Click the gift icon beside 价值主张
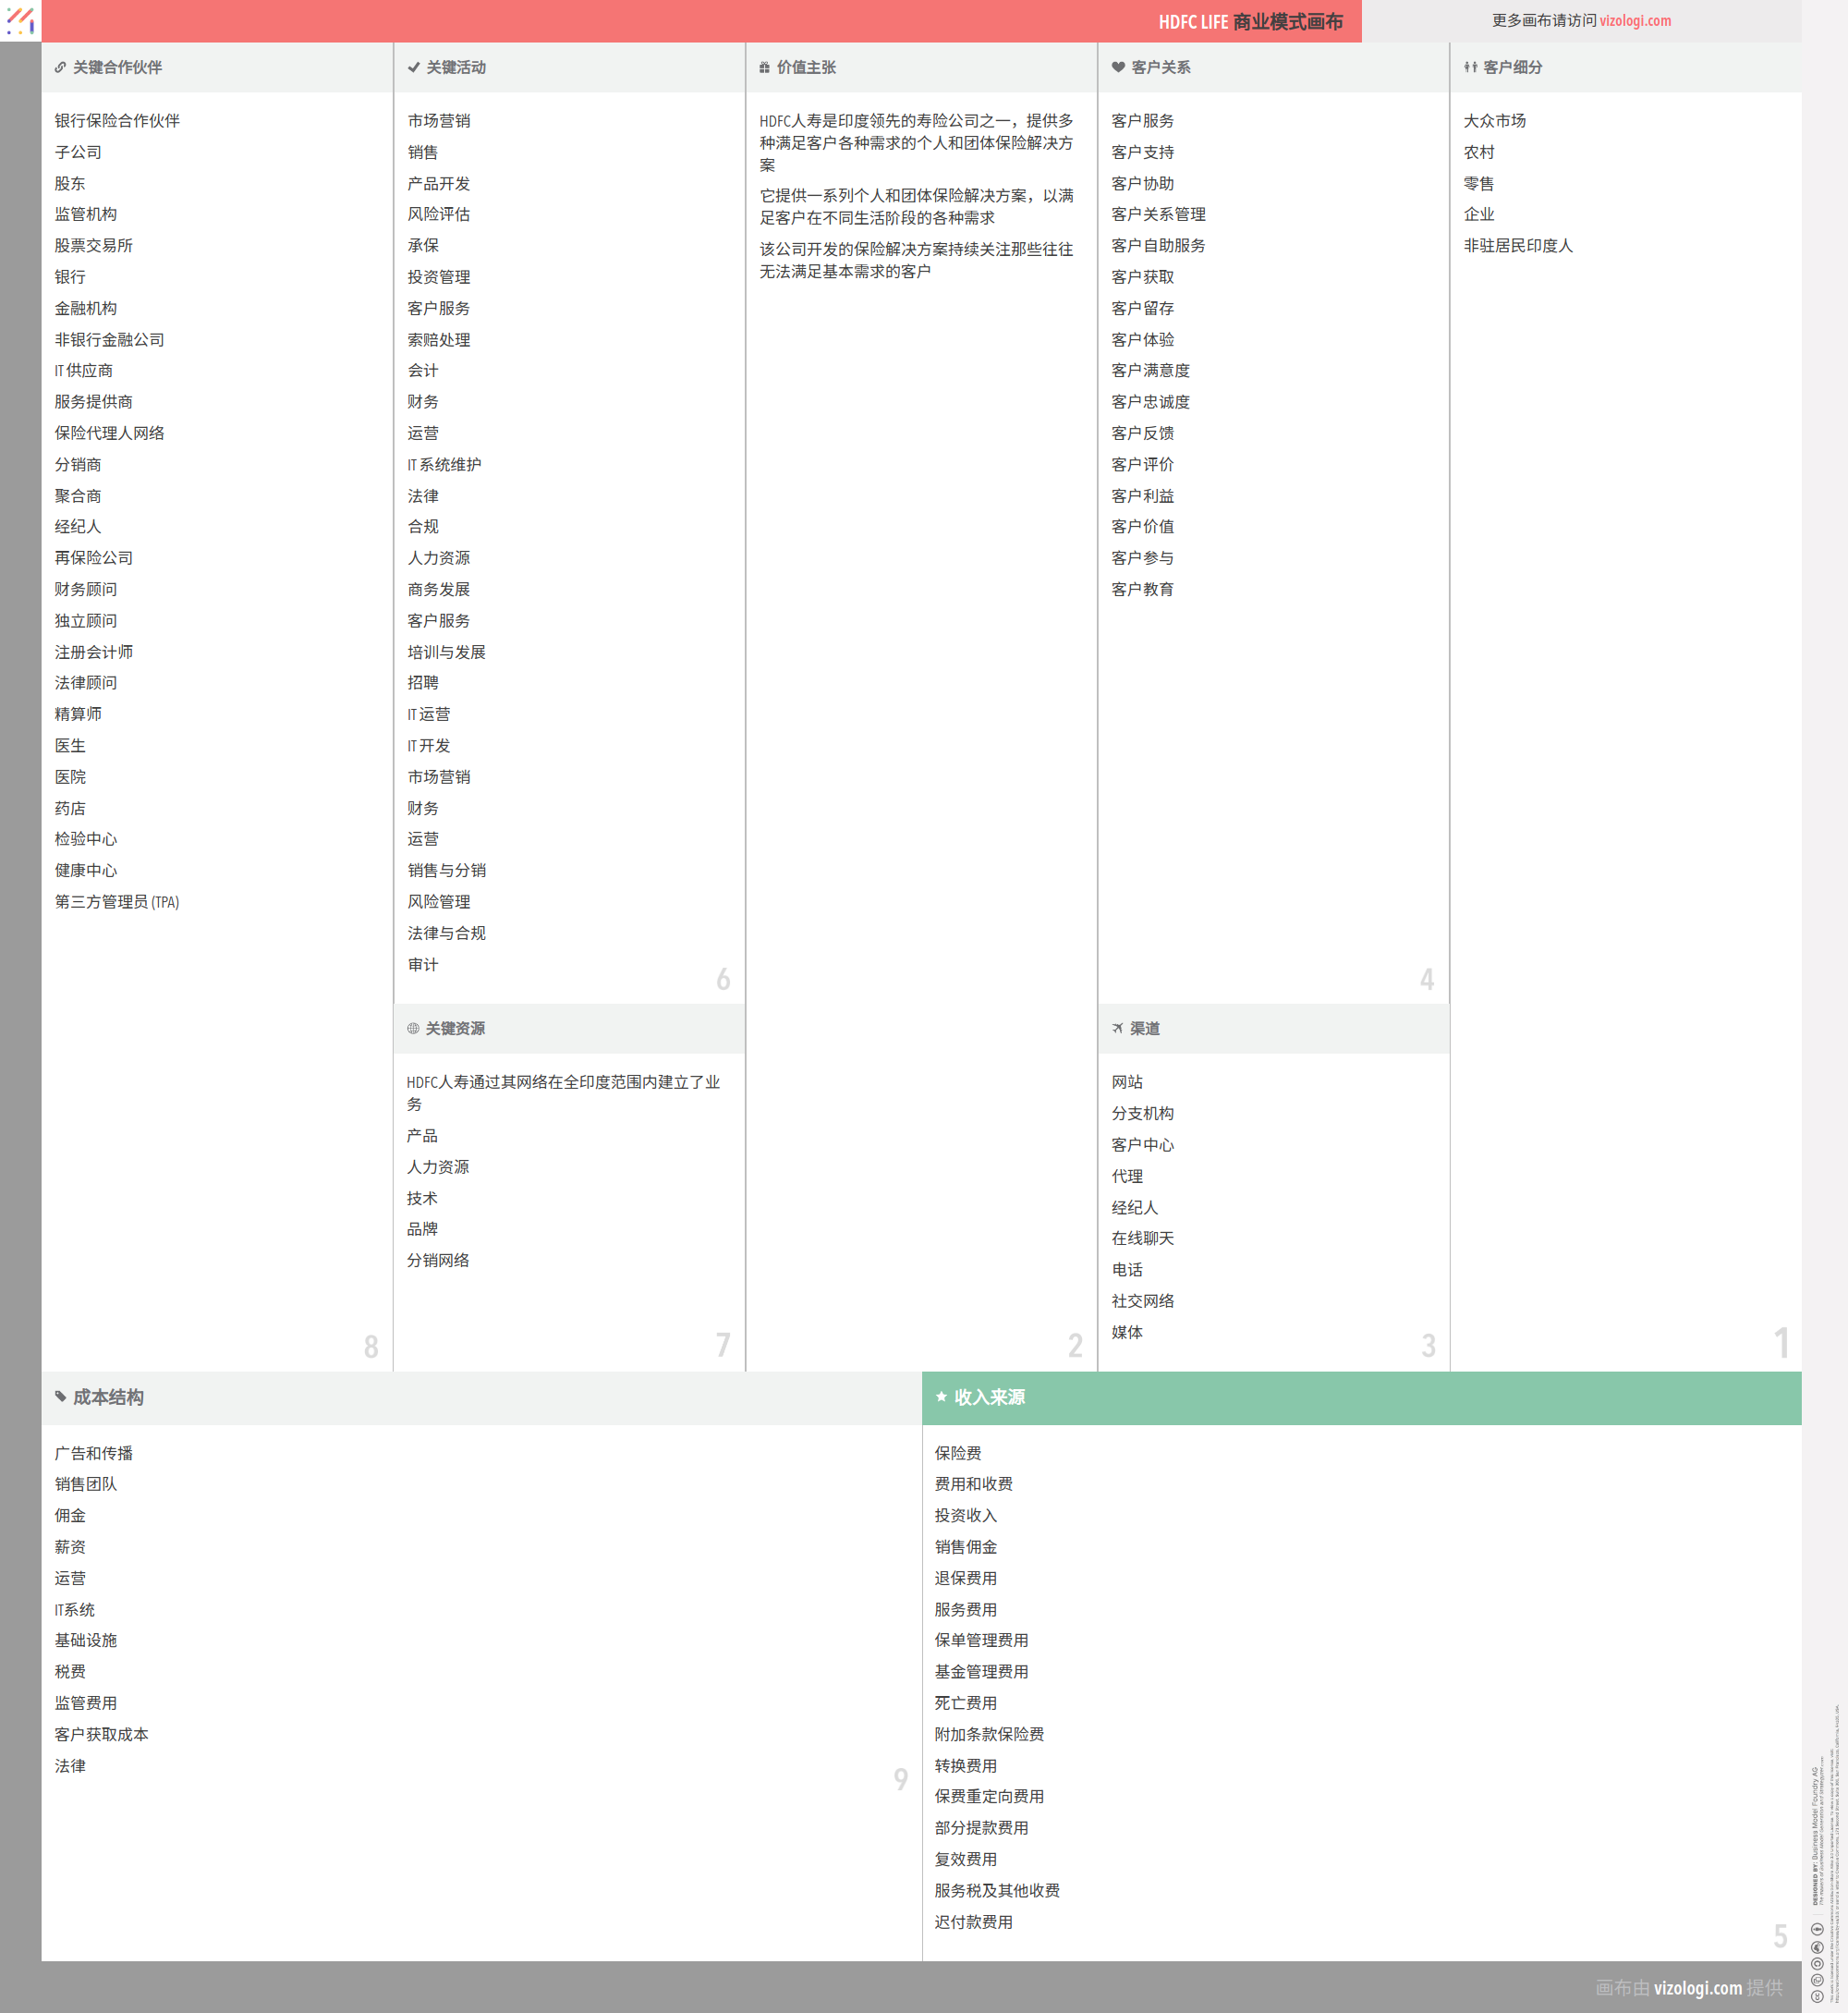This screenshot has height=2013, width=1848. (764, 68)
